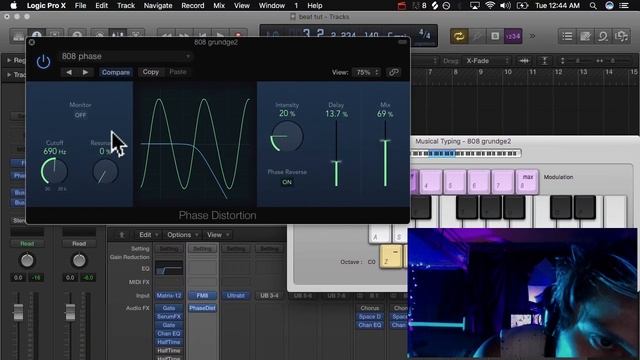
Task: Open the Navigate menu
Action: tap(158, 5)
